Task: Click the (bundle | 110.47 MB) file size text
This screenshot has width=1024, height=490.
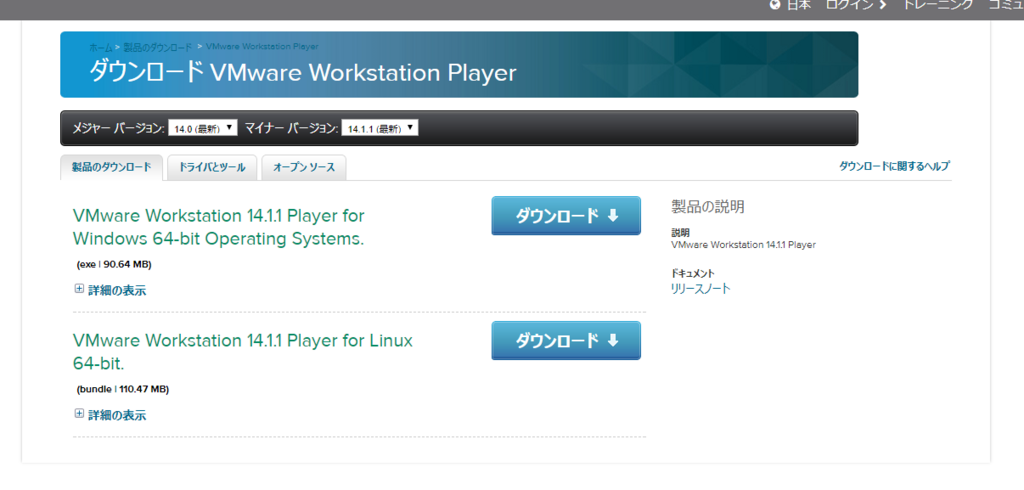Action: tap(123, 389)
